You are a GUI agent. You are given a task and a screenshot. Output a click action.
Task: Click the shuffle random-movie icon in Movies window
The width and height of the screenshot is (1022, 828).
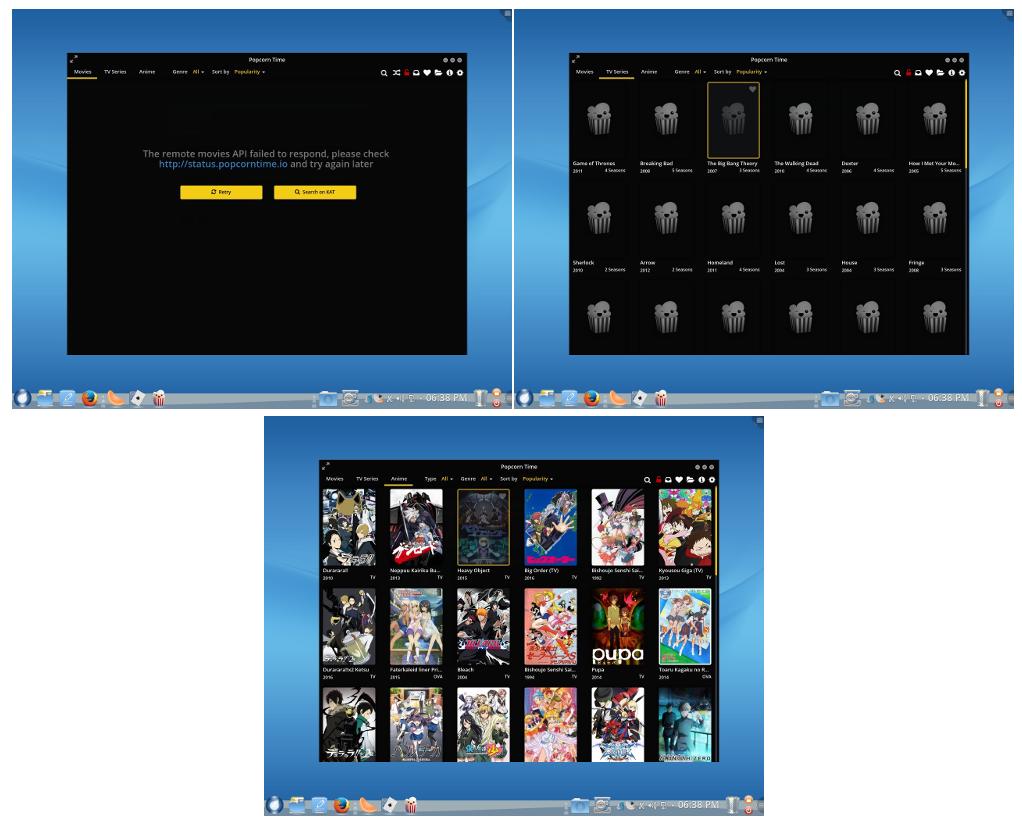[x=396, y=73]
